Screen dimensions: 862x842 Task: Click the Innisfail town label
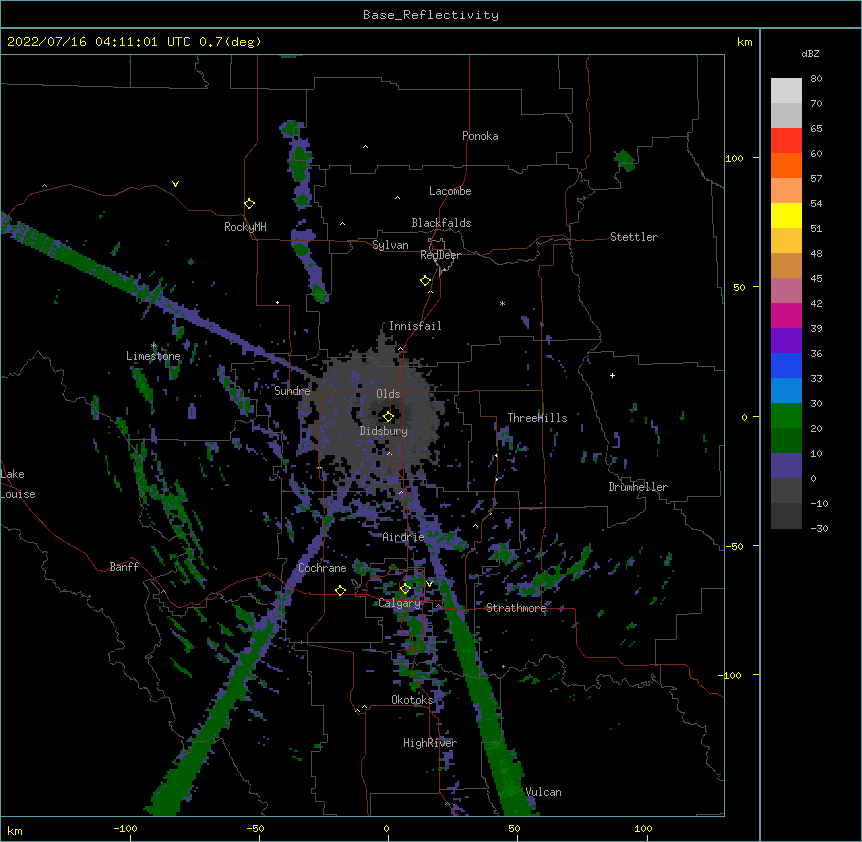point(415,326)
